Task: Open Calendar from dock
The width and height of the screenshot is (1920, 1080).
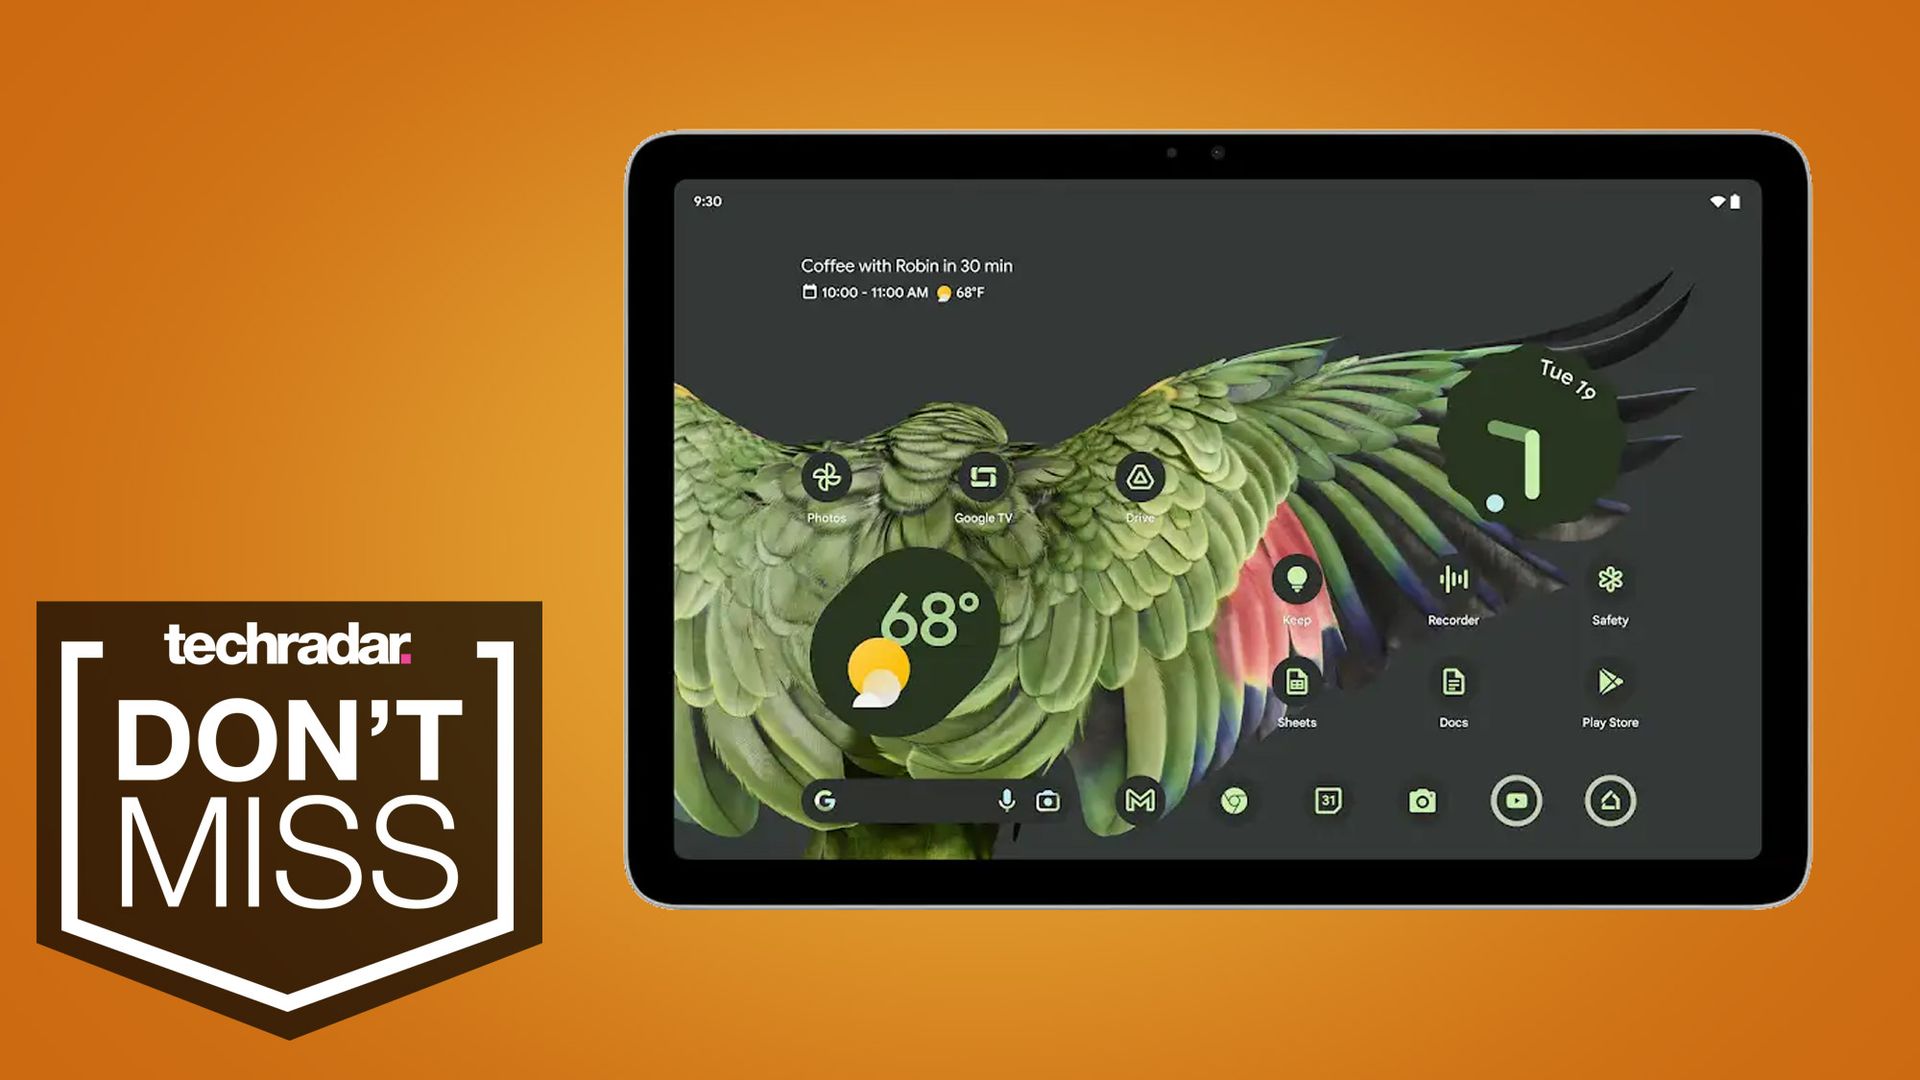Action: [x=1321, y=802]
